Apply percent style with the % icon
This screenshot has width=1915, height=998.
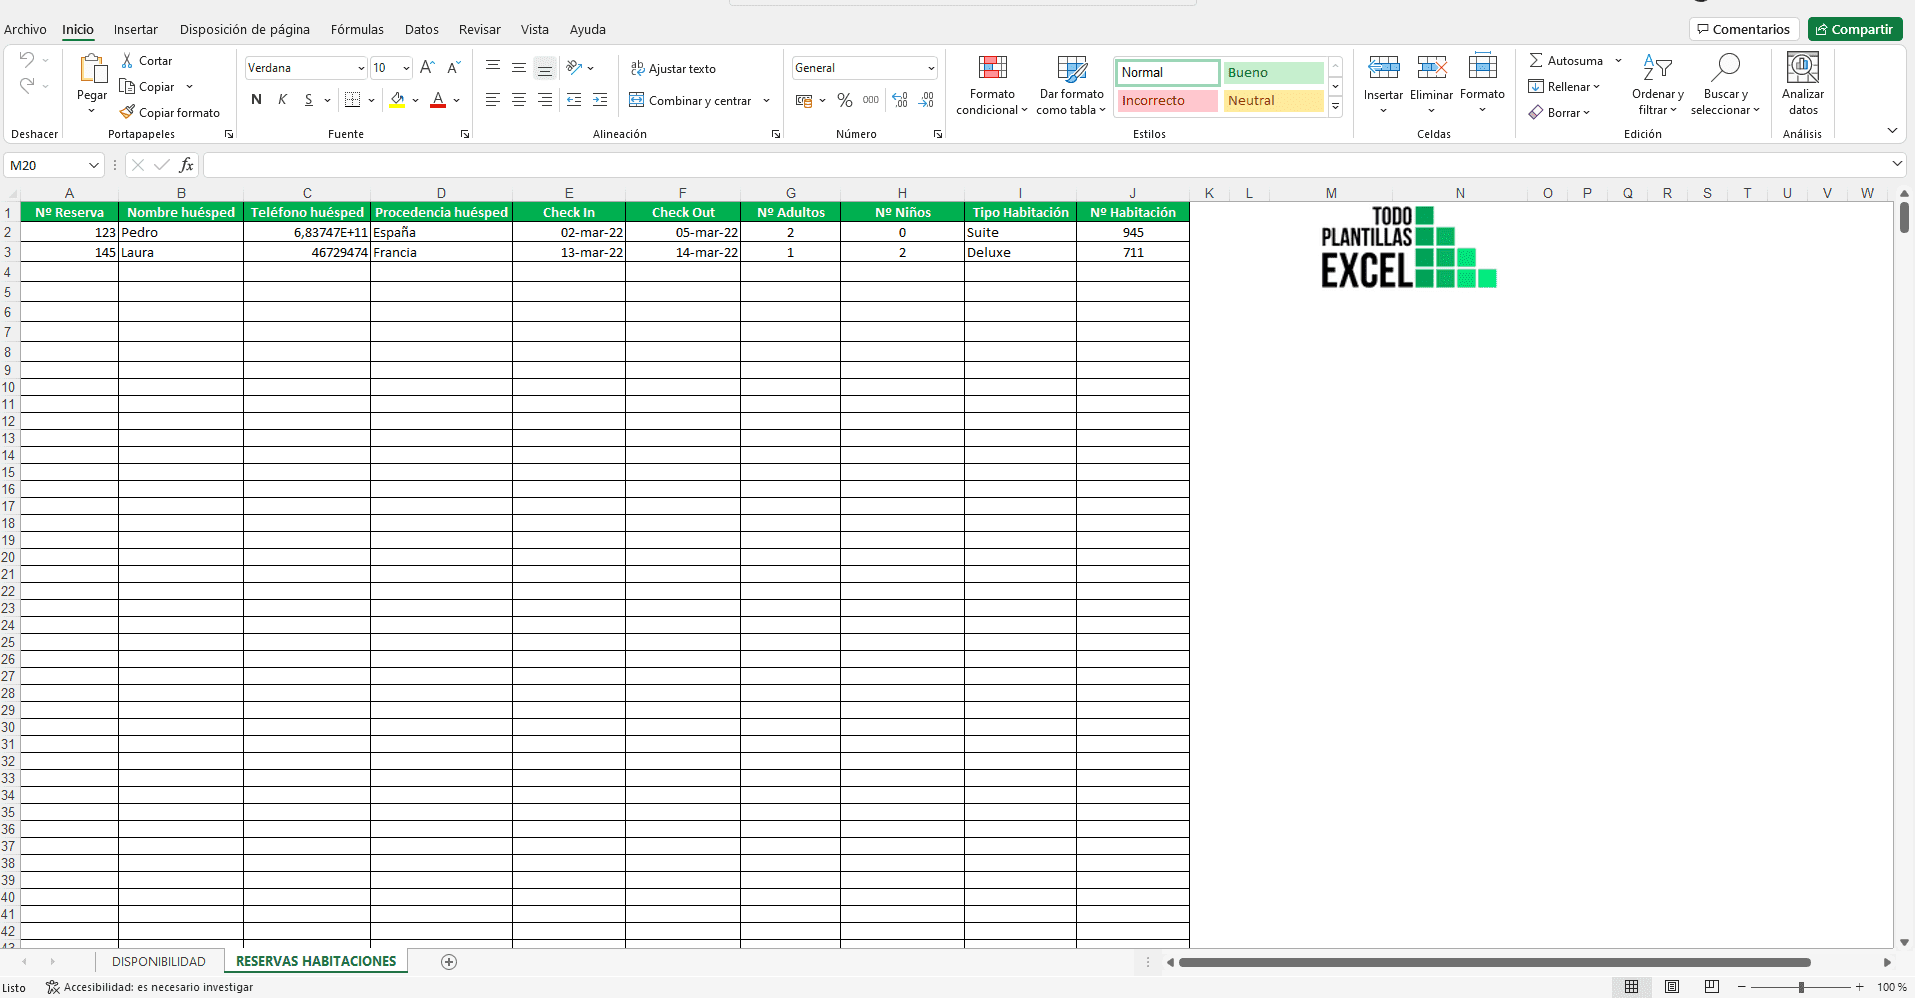(845, 100)
